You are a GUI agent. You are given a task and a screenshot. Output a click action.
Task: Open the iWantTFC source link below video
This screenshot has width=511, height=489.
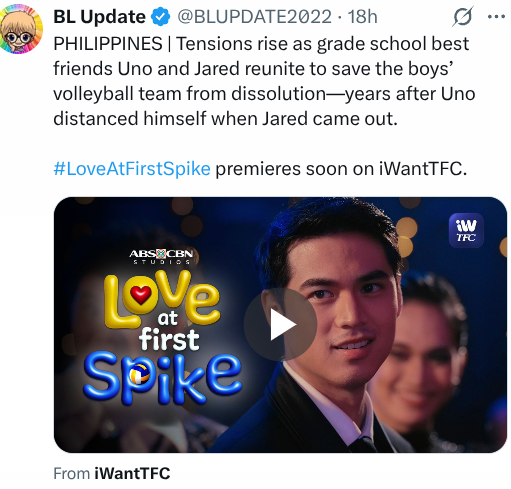tap(132, 473)
